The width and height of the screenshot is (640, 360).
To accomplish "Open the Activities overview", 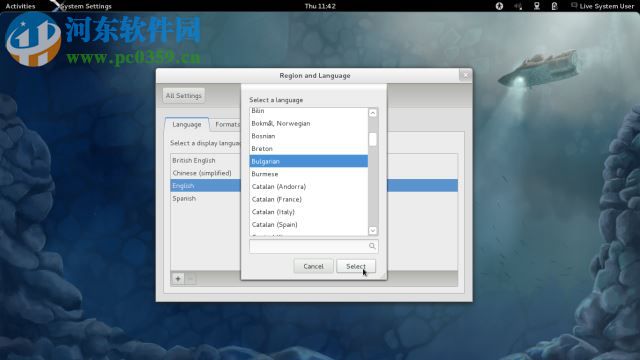I will pyautogui.click(x=20, y=6).
